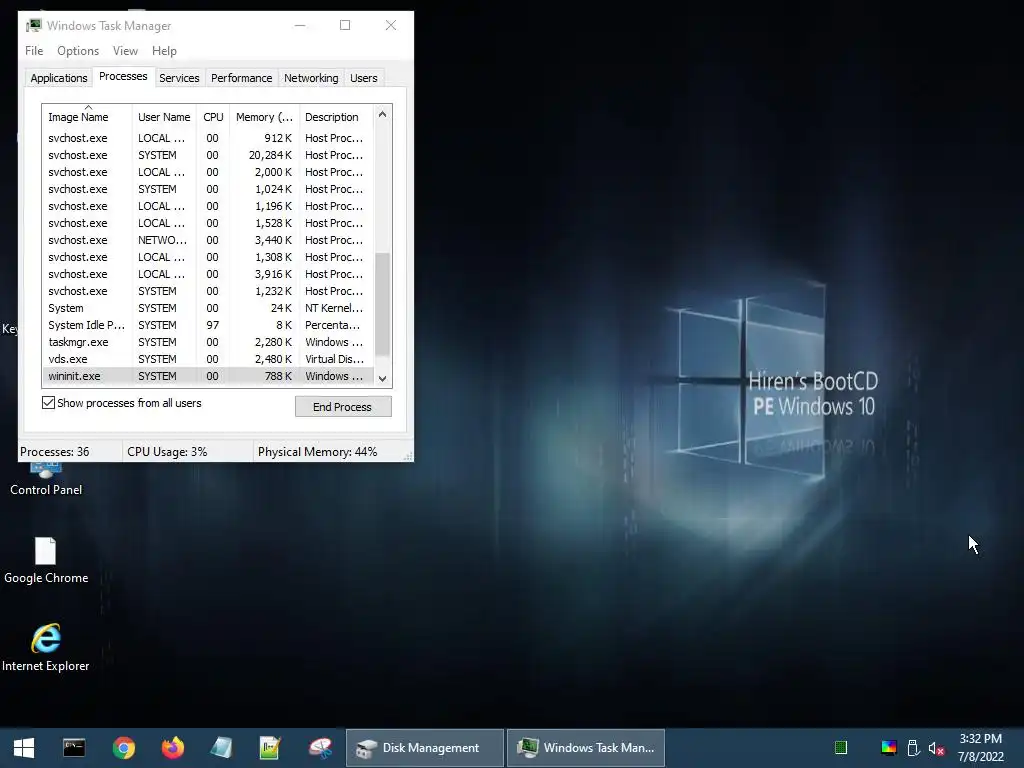Open the colorful display tray icon
Viewport: 1024px width, 768px height.
coord(889,748)
